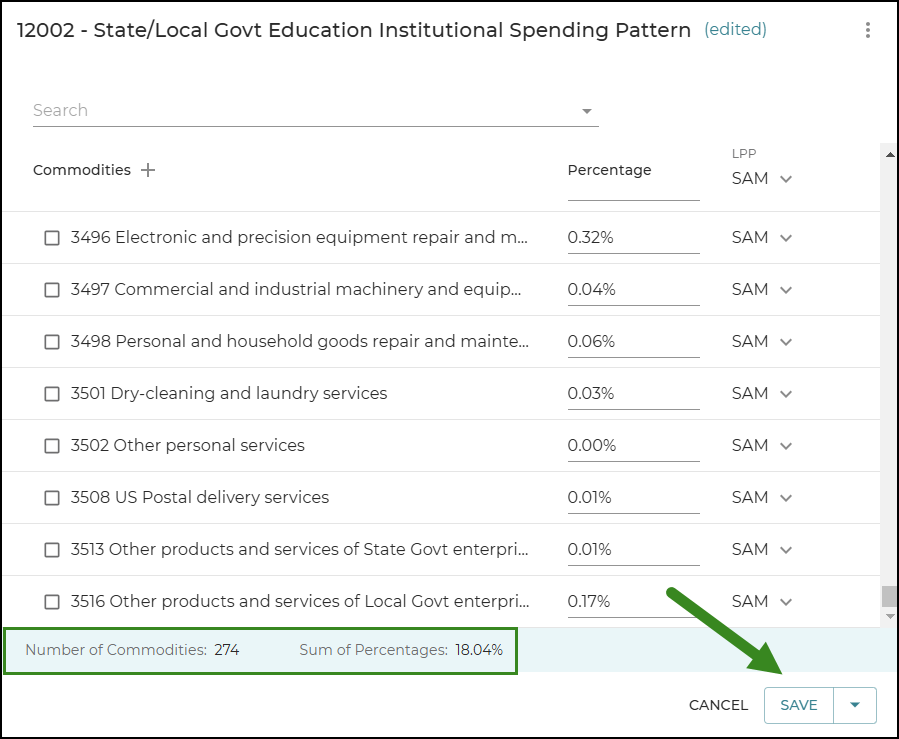Open LPP chevron for 3502 Other personal services
This screenshot has width=899, height=739.
tap(786, 446)
